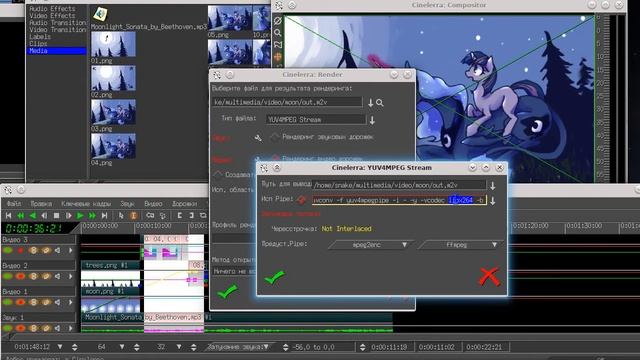Select the Video Effects folder in the resources list
The image size is (640, 360).
click(52, 16)
